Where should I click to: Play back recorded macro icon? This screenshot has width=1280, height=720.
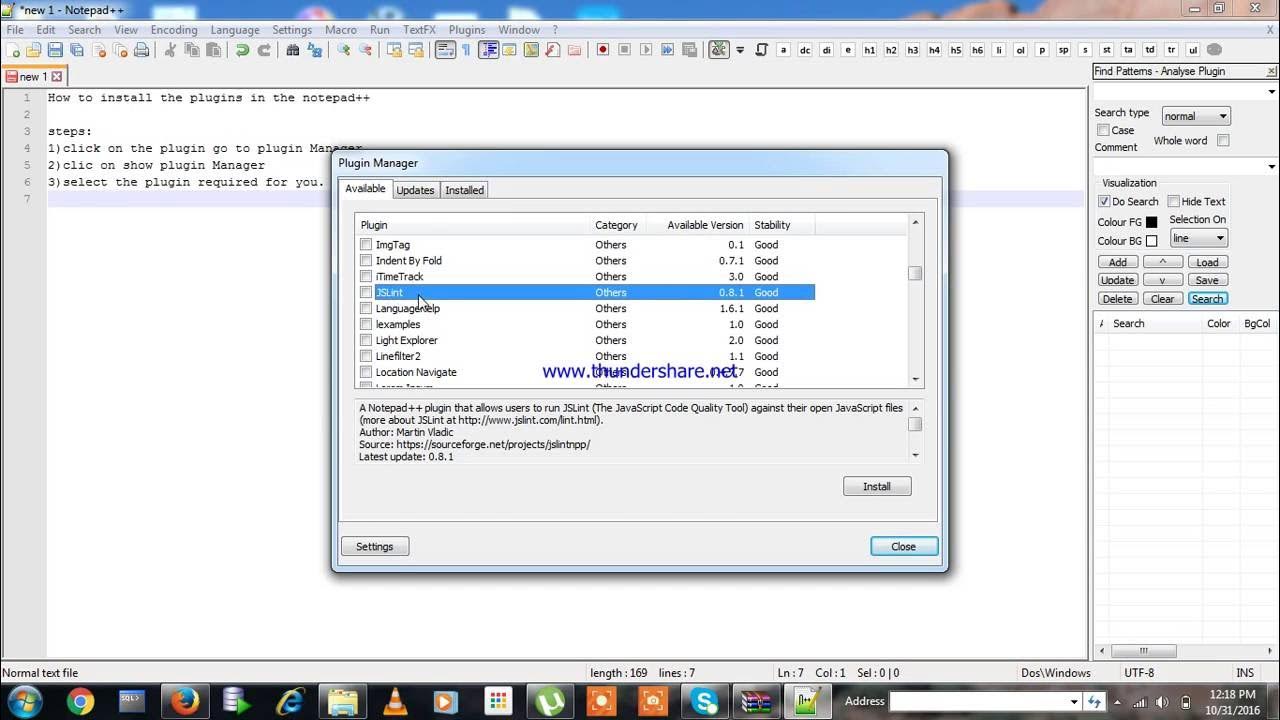(646, 50)
